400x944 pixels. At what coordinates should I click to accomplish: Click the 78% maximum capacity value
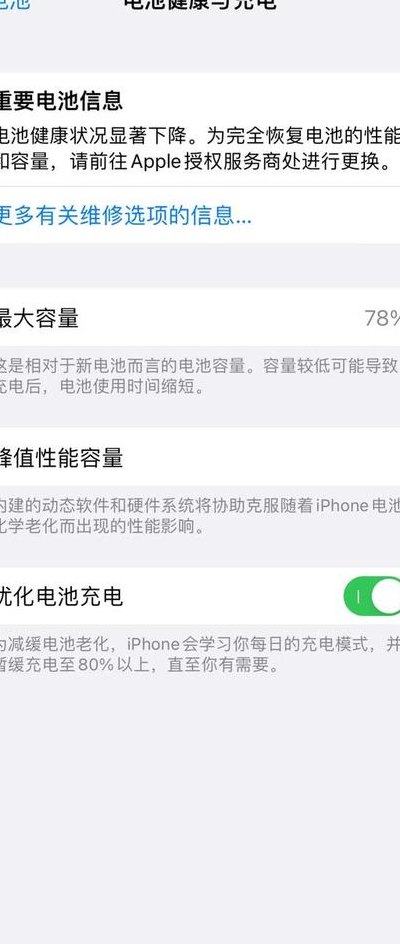382,318
